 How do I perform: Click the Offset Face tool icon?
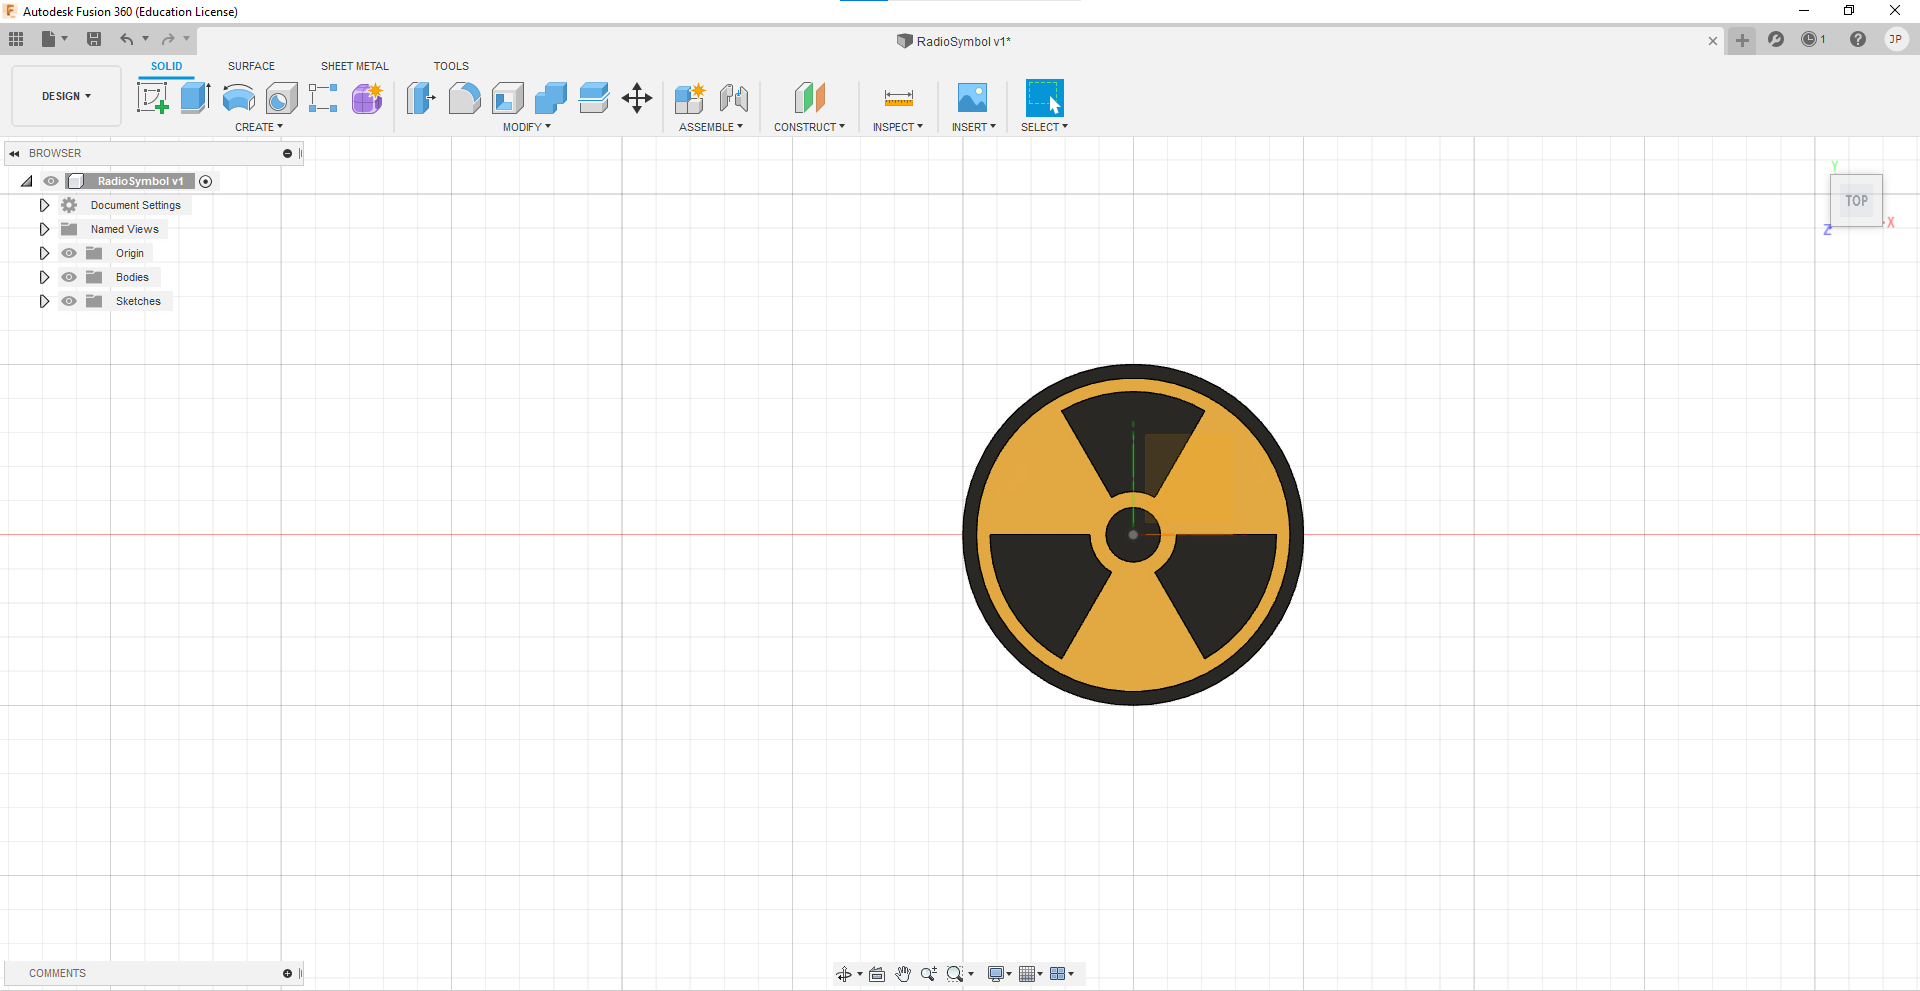point(594,98)
